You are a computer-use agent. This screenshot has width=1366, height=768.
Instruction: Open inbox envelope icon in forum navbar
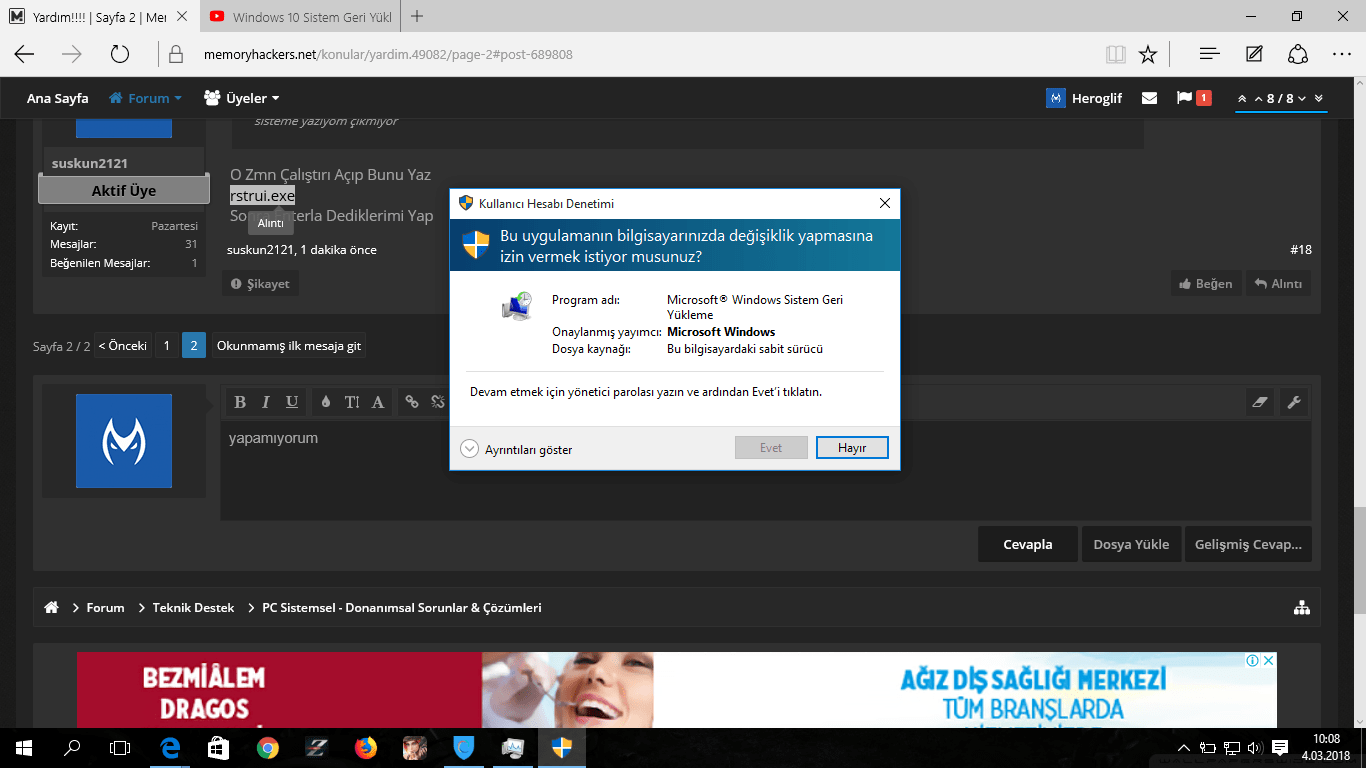click(x=1150, y=98)
